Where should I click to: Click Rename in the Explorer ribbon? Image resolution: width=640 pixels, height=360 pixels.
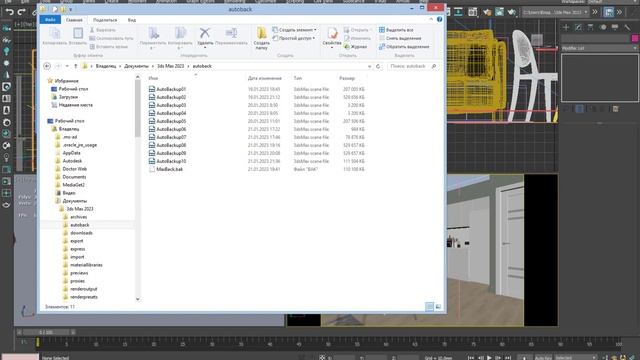231,36
